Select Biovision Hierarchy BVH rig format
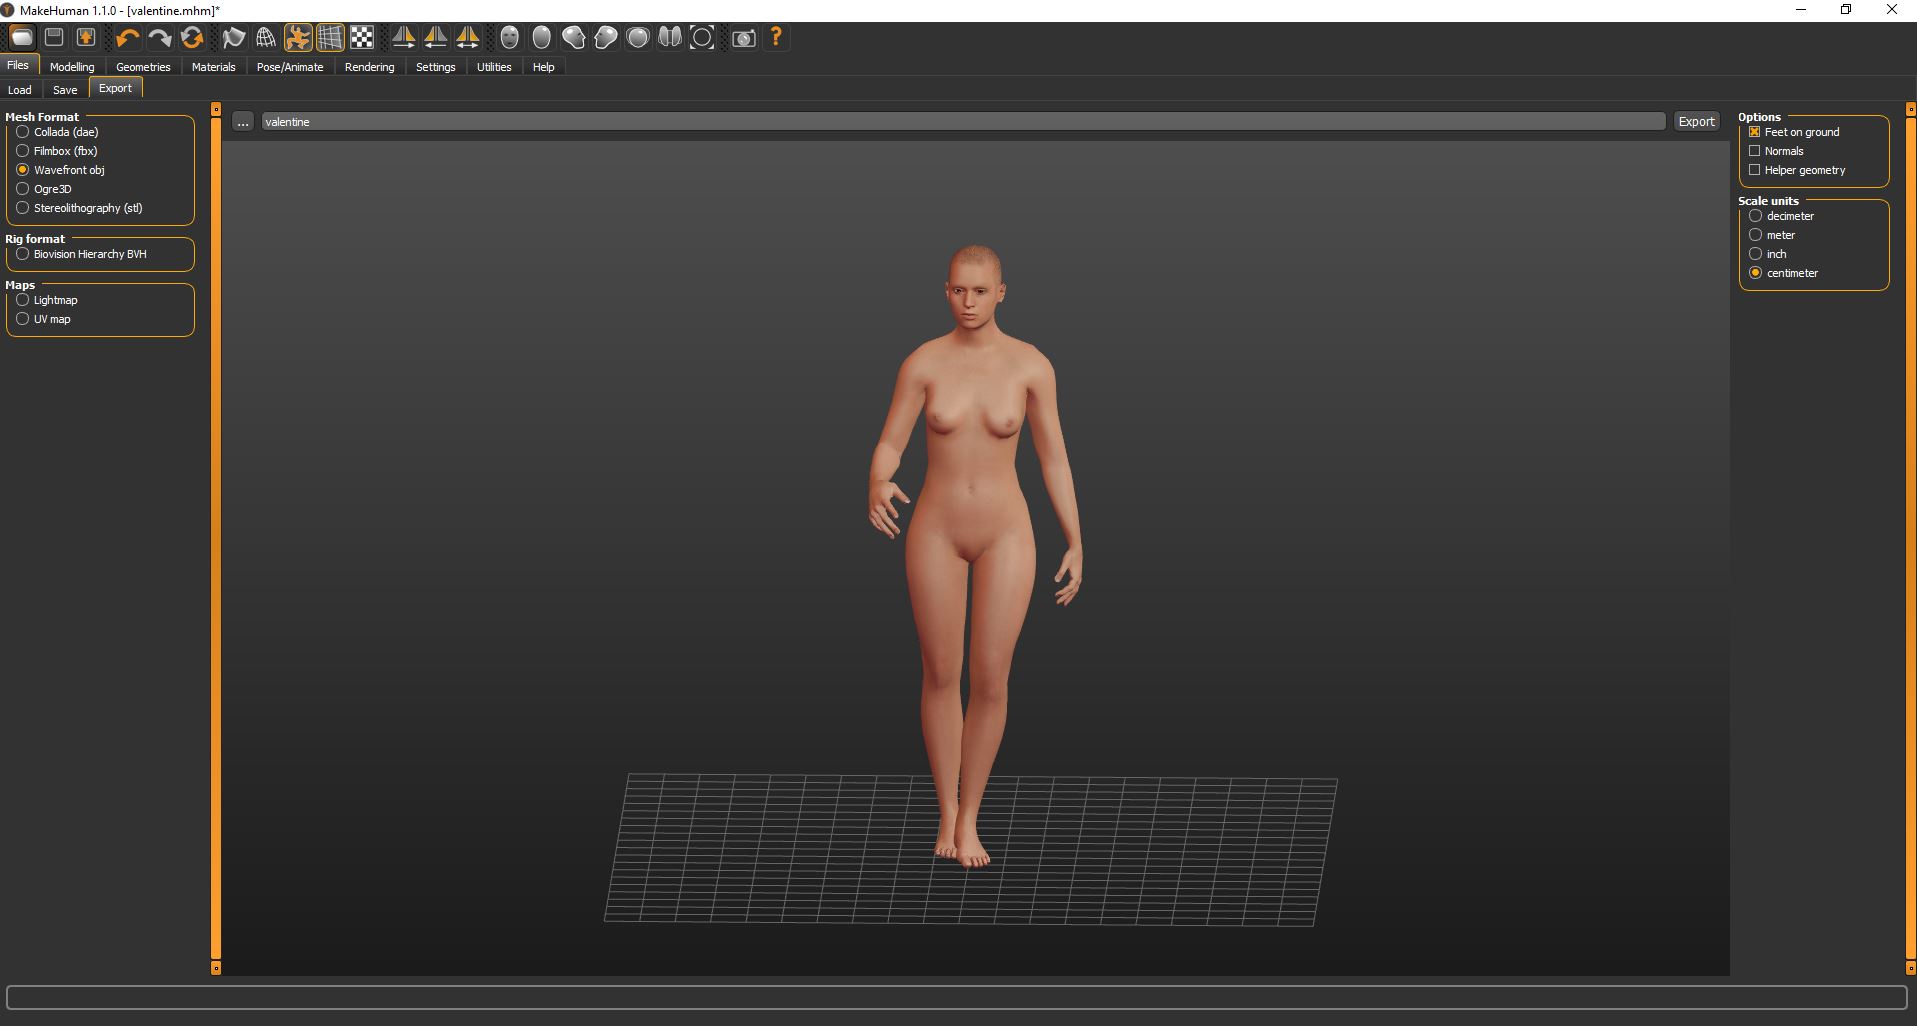 [x=81, y=254]
